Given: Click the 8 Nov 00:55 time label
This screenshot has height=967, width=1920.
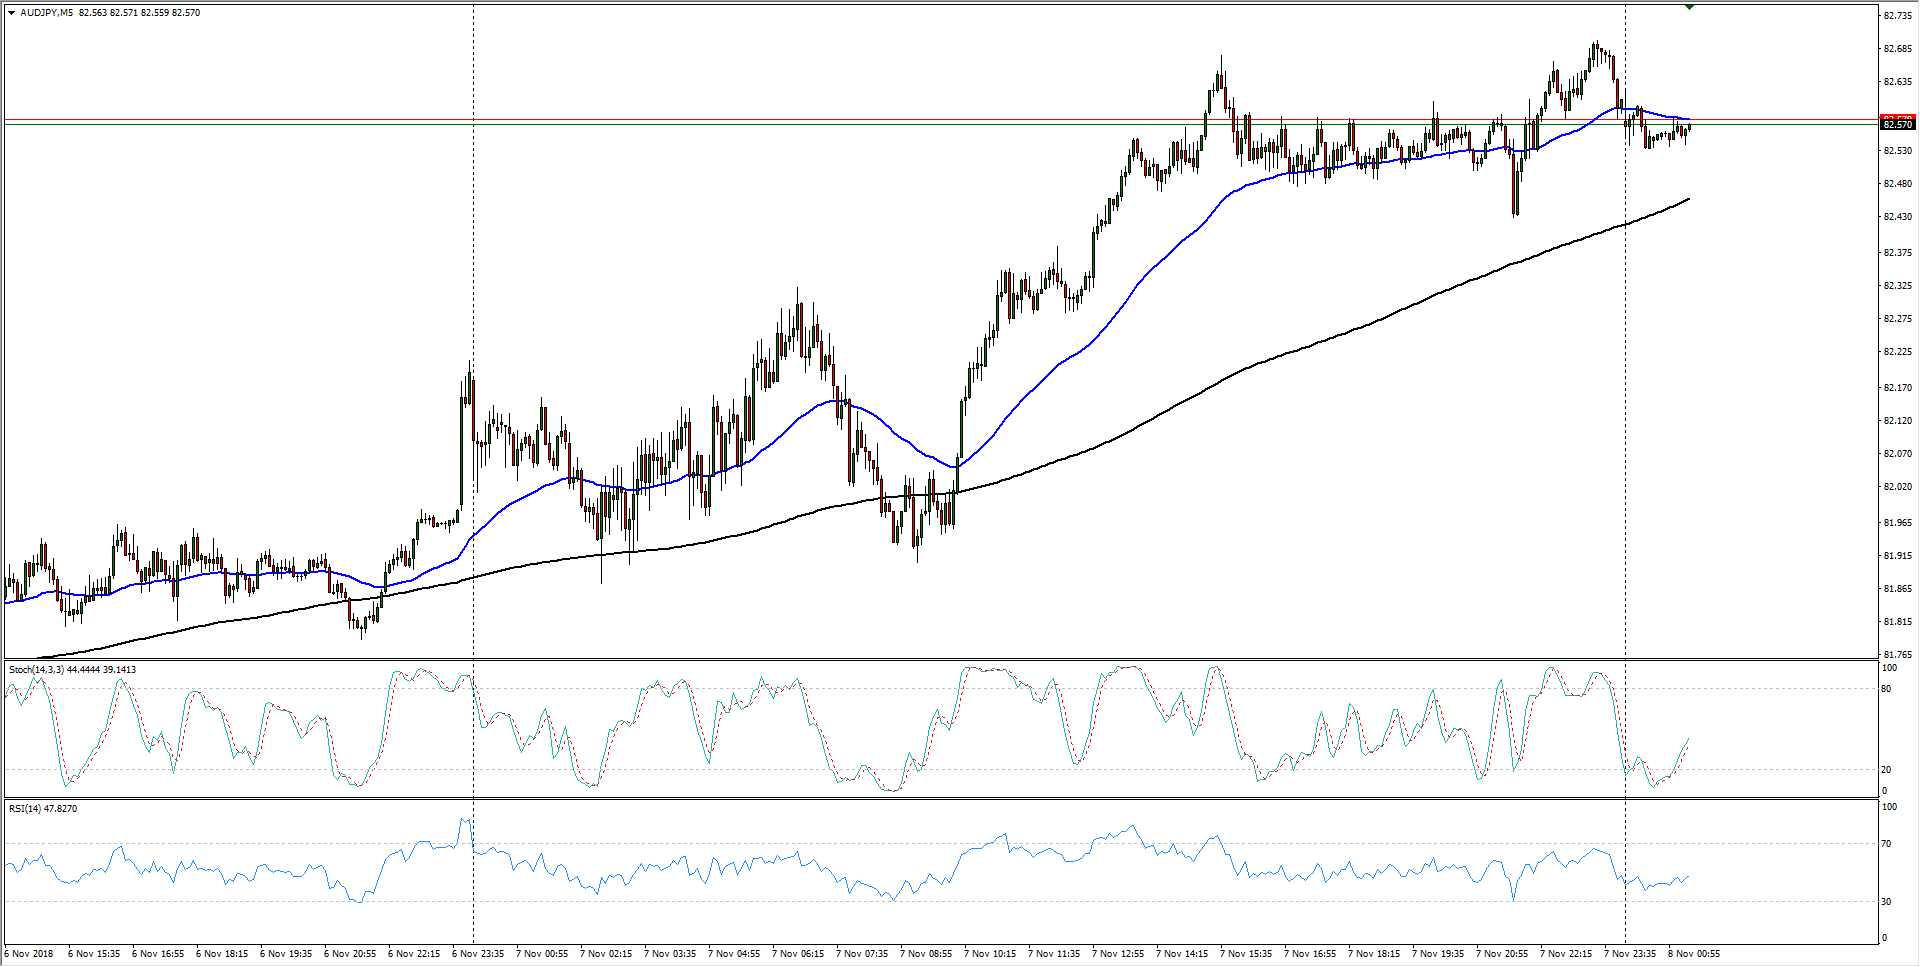Looking at the screenshot, I should (x=1694, y=954).
